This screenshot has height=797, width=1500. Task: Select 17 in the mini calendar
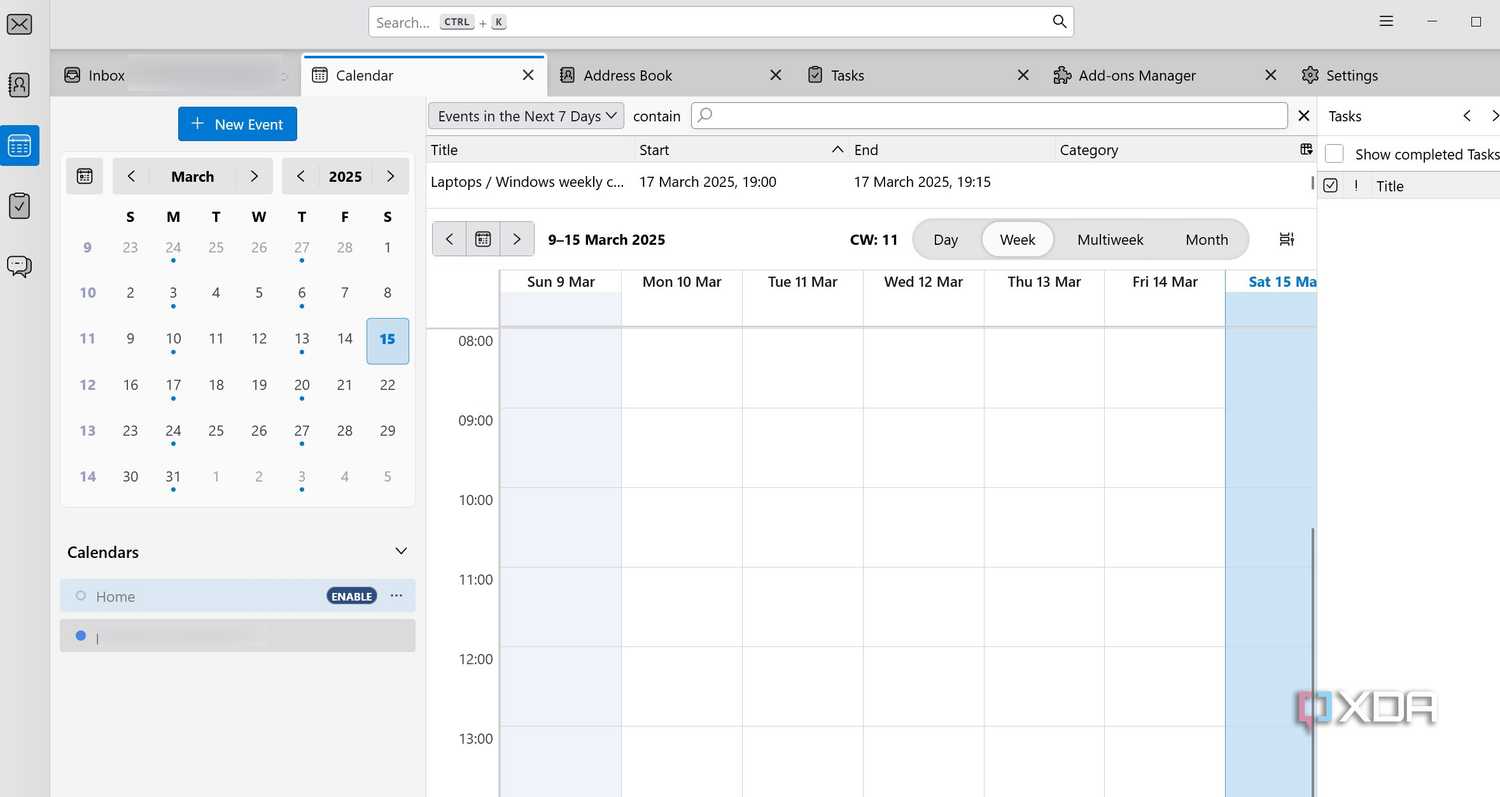coord(173,385)
